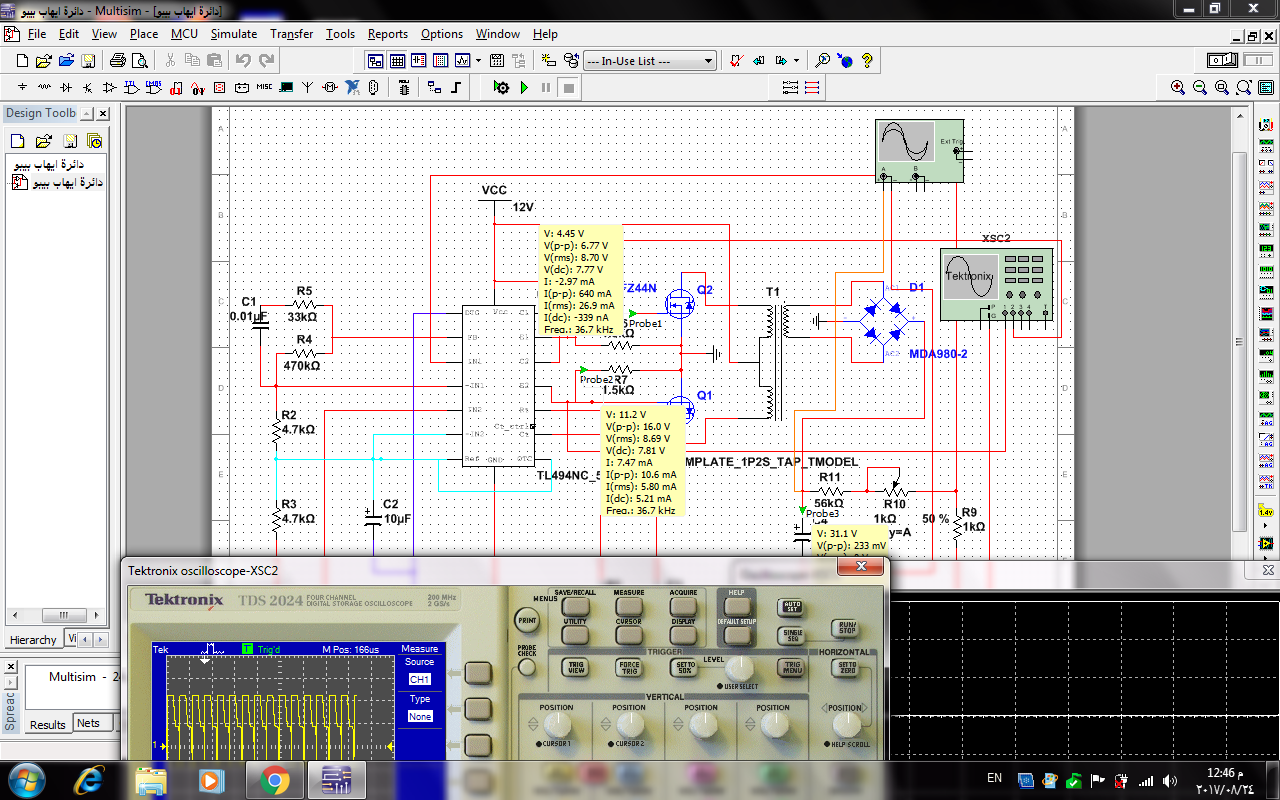The height and width of the screenshot is (800, 1280).
Task: Switch to the Results tab
Action: coord(48,725)
